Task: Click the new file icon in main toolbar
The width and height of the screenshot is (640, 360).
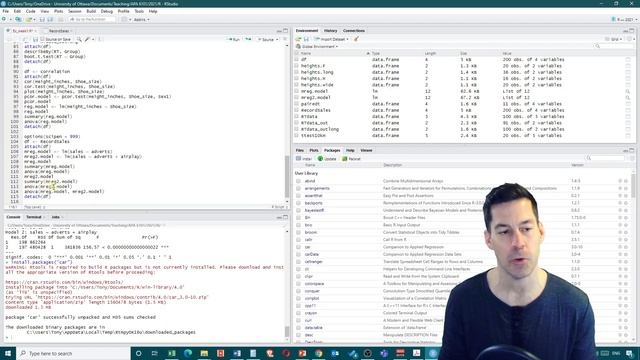Action: 4,19
